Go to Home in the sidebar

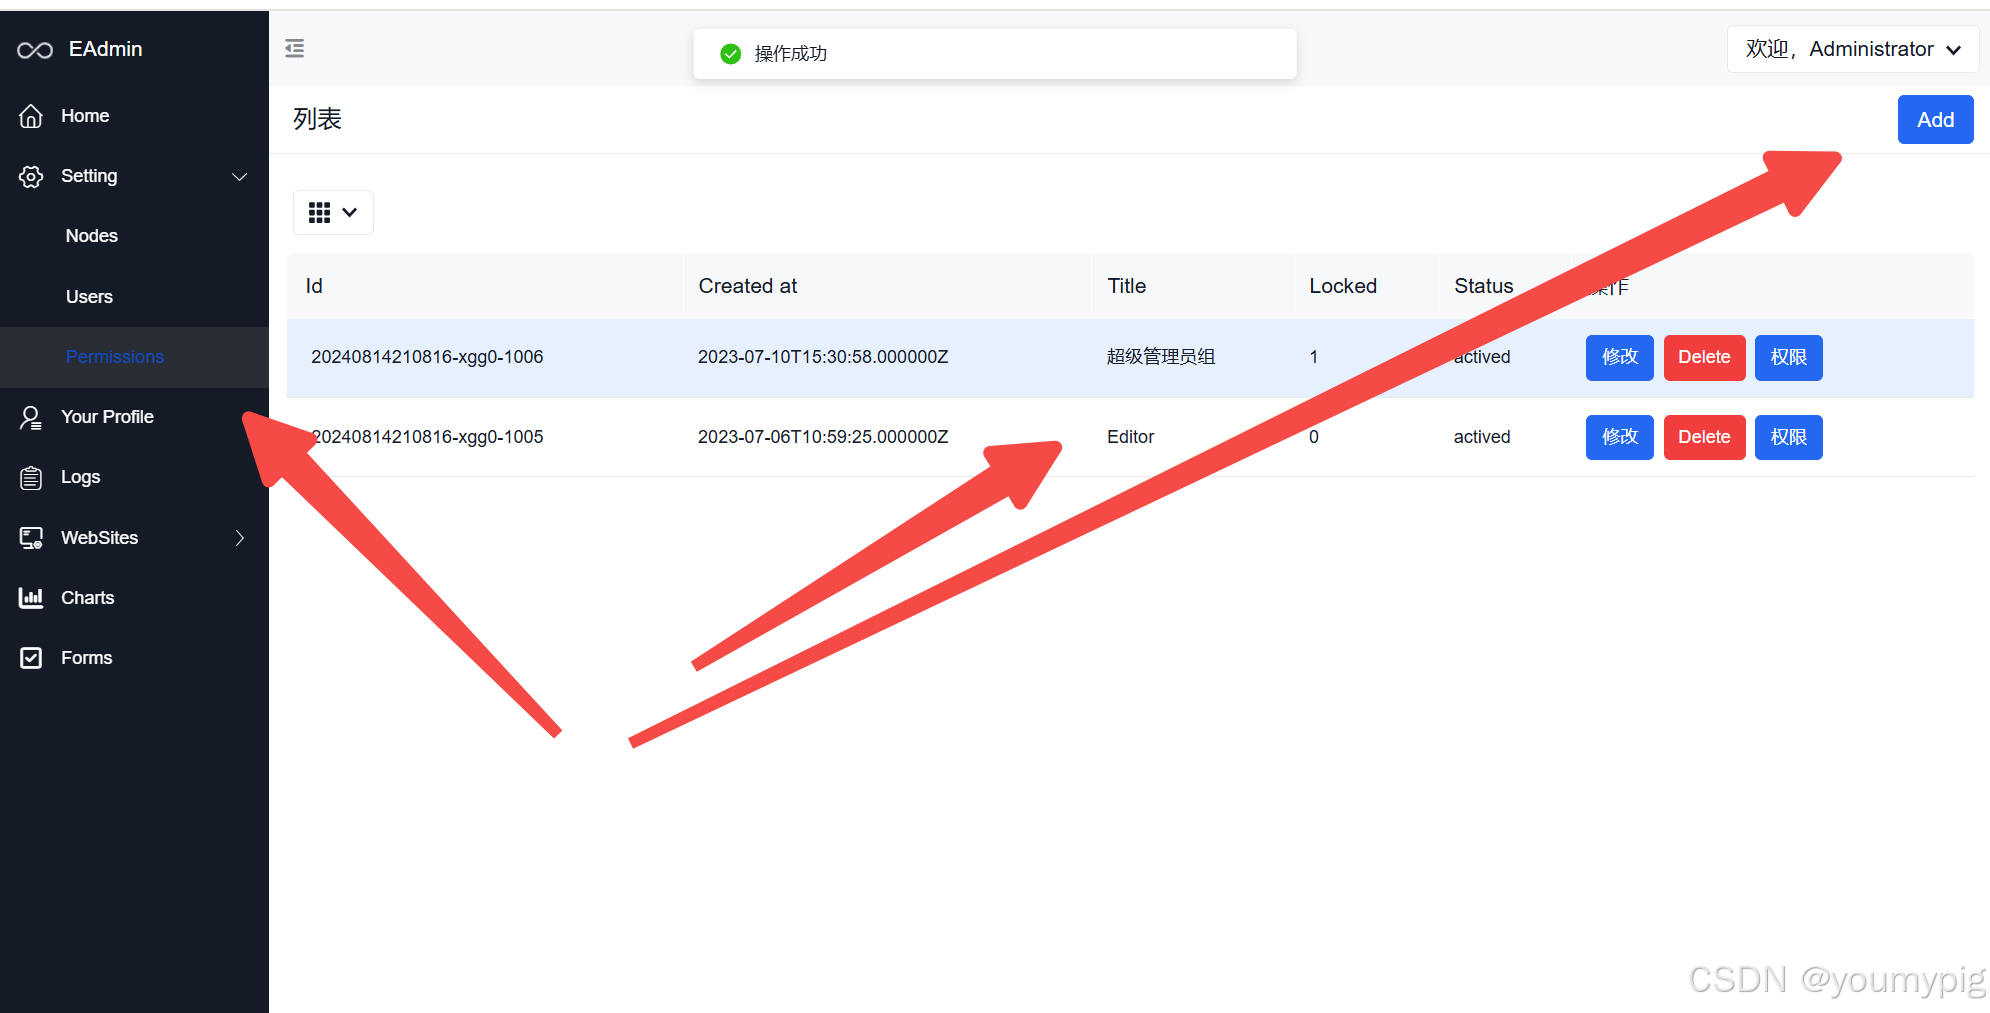pyautogui.click(x=134, y=116)
